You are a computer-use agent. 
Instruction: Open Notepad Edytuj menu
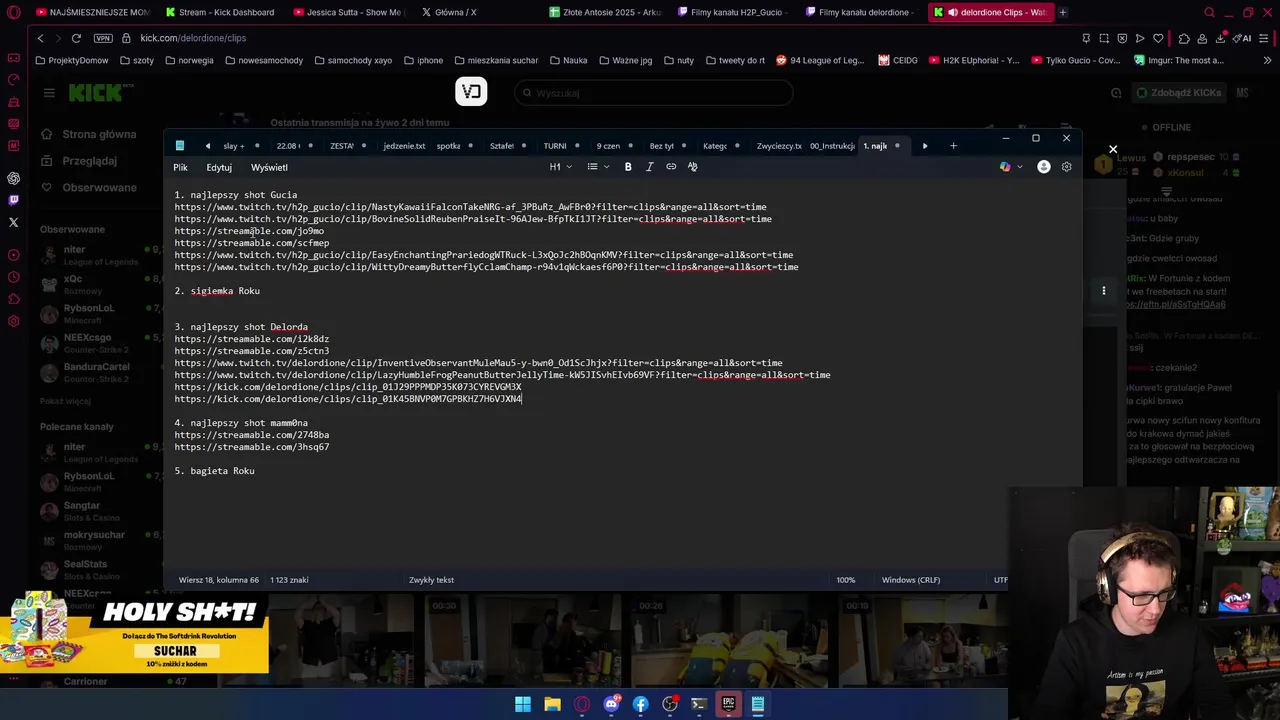coord(219,167)
